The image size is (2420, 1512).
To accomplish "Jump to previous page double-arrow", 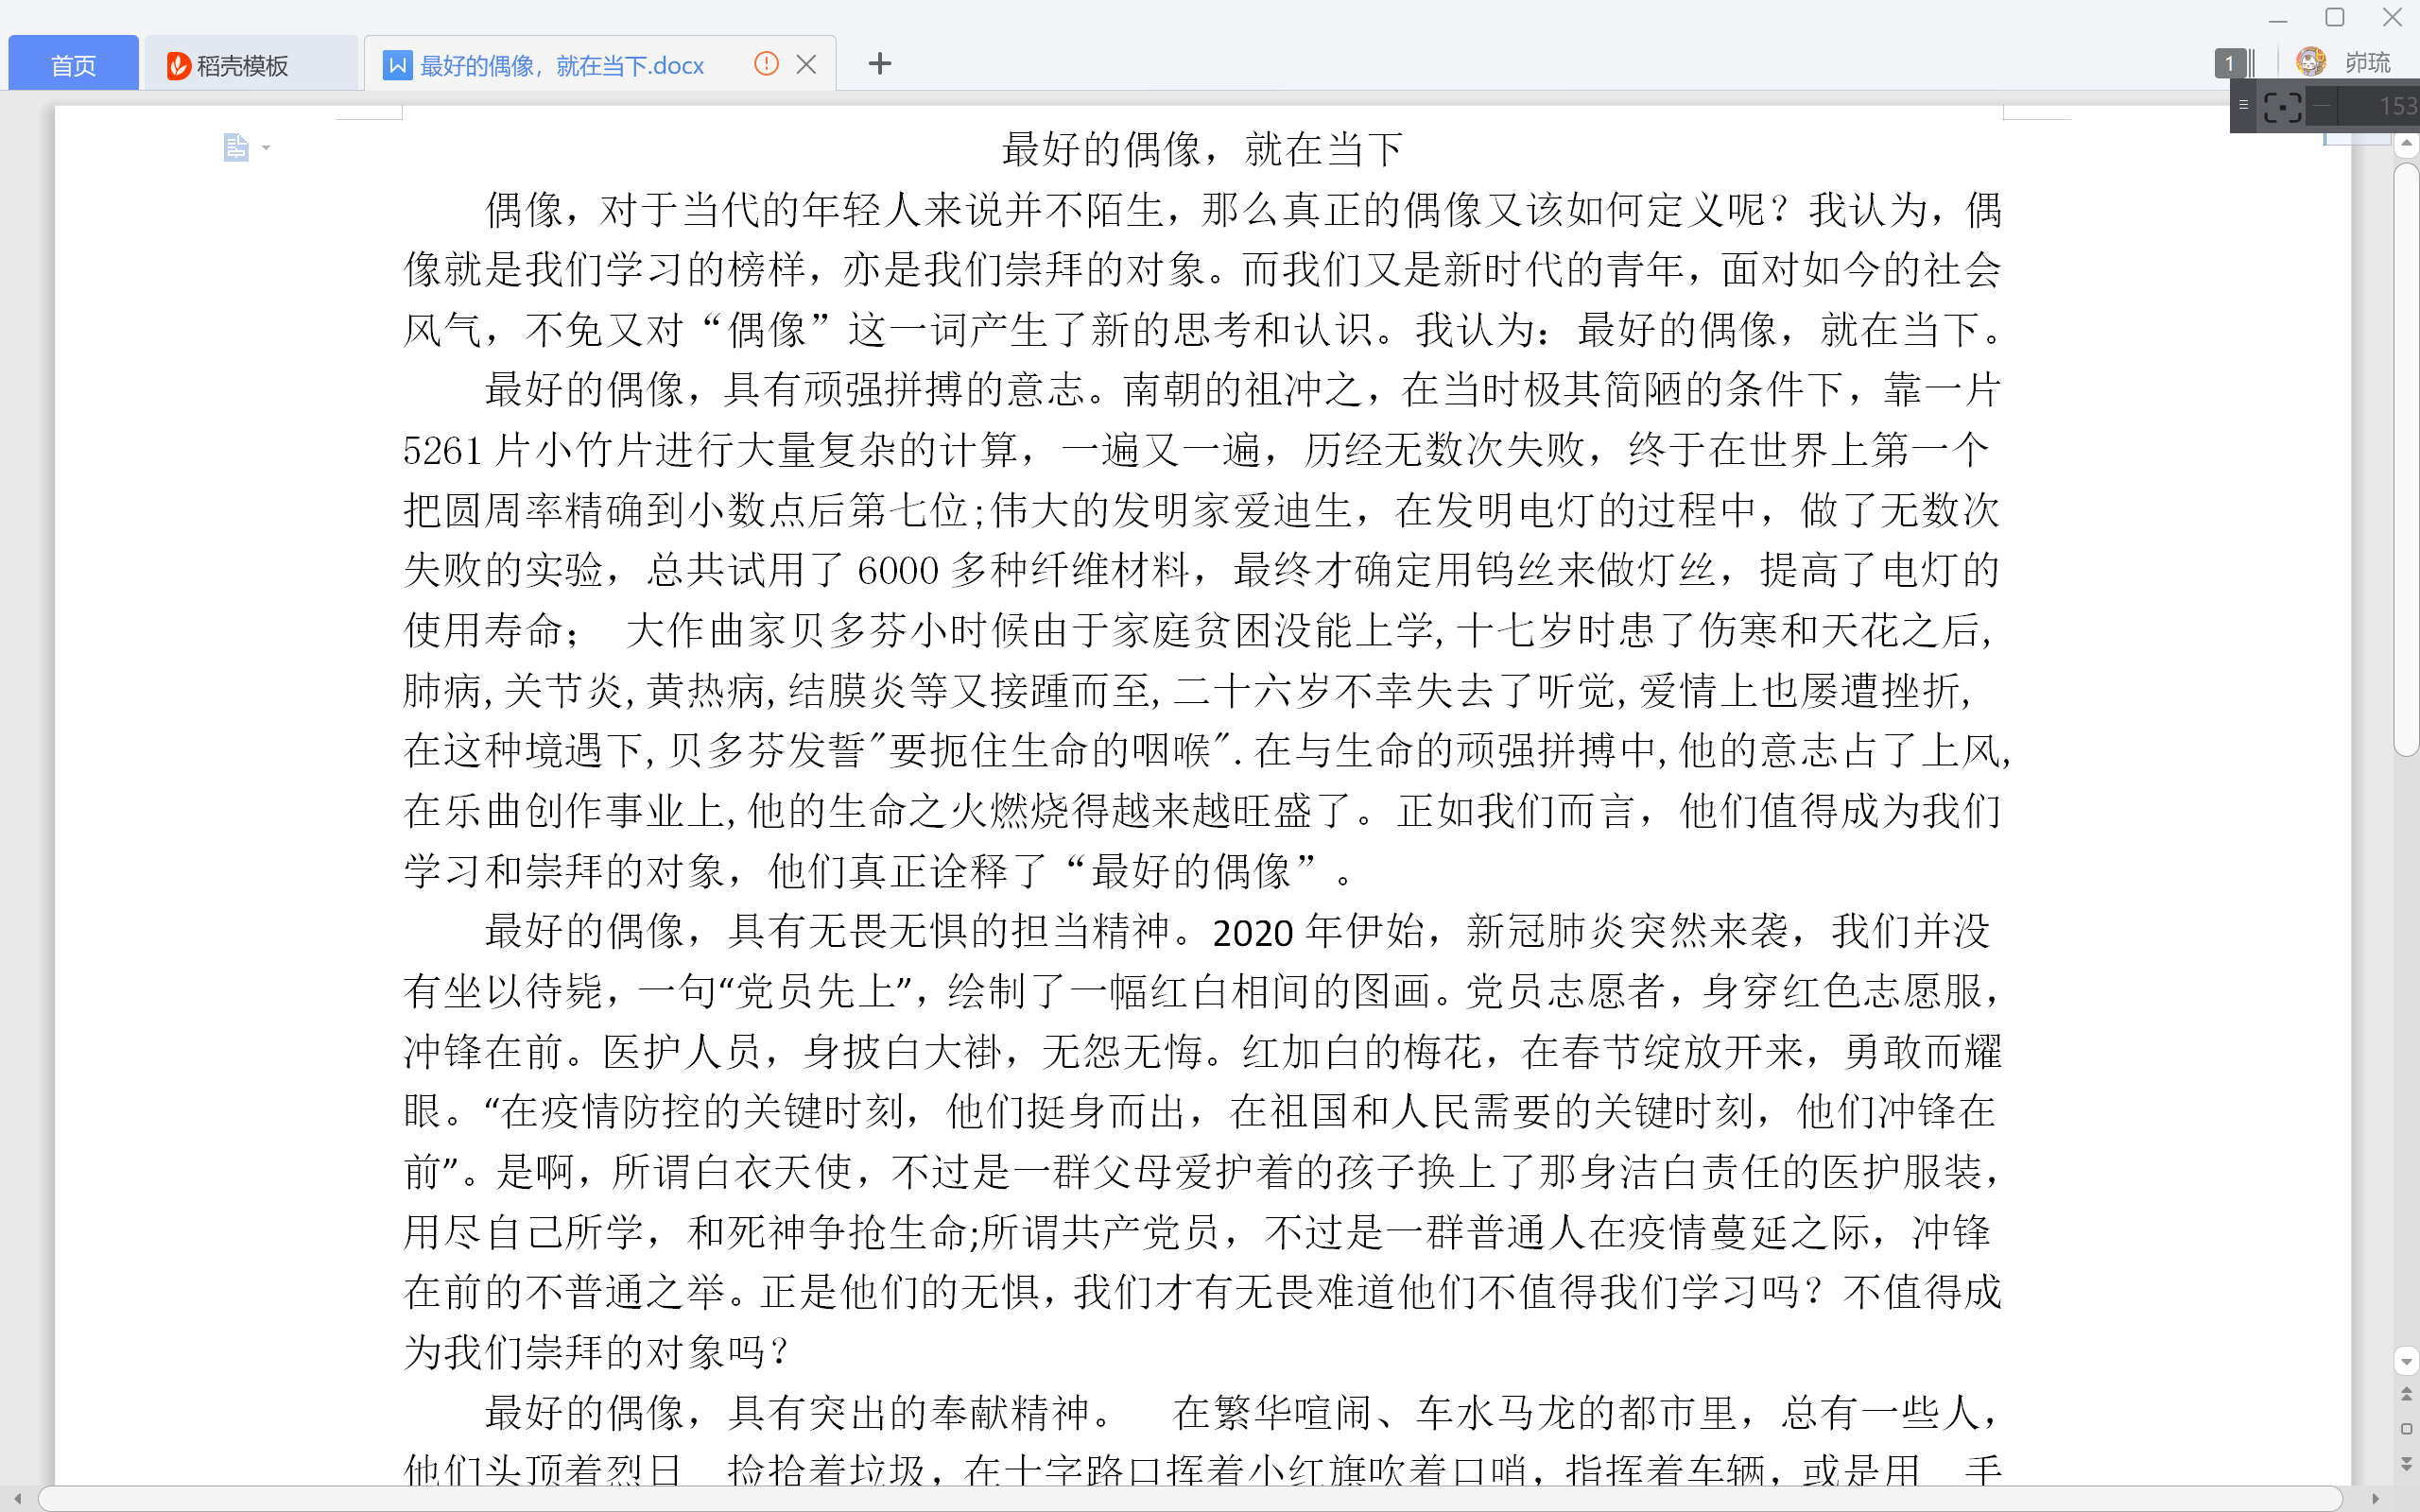I will click(2406, 1394).
